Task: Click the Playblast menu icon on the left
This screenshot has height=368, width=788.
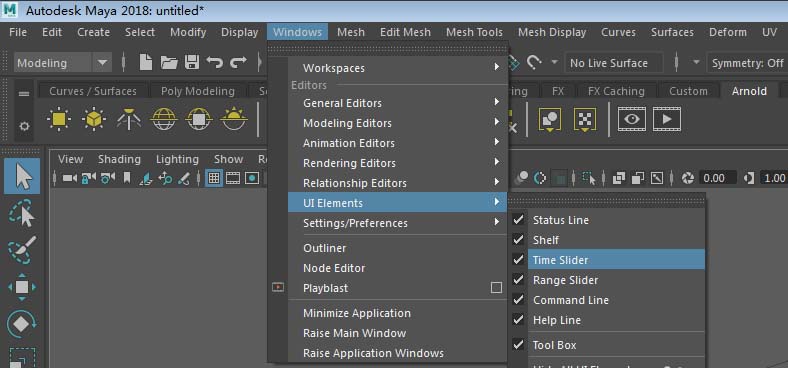Action: (x=278, y=288)
